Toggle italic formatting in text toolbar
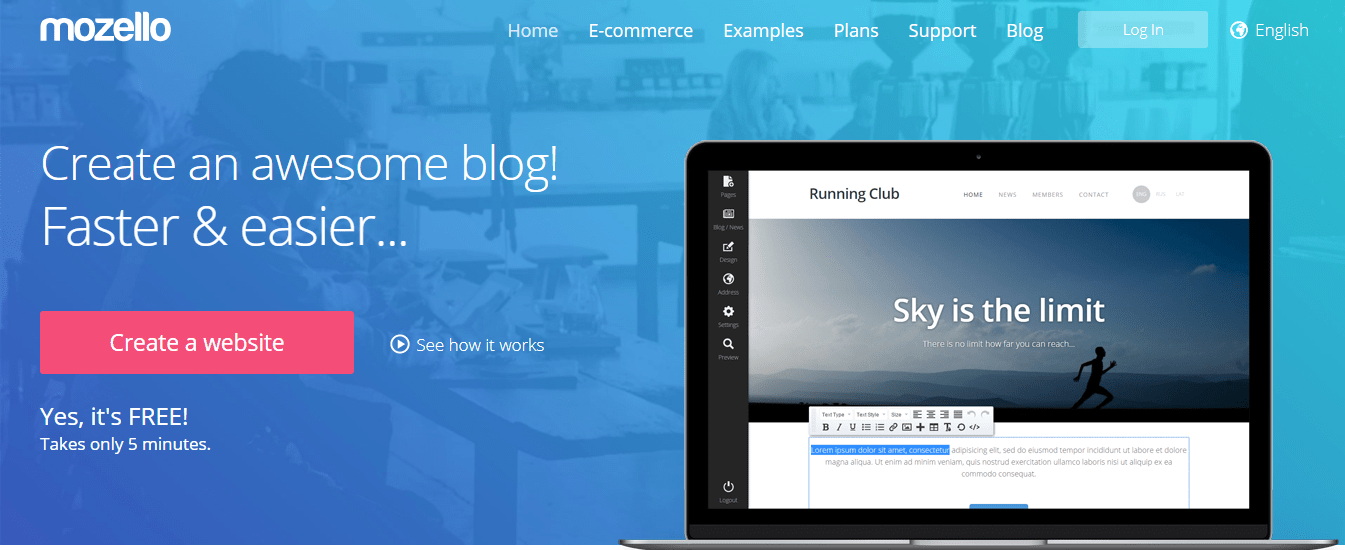1345x550 pixels. point(839,427)
